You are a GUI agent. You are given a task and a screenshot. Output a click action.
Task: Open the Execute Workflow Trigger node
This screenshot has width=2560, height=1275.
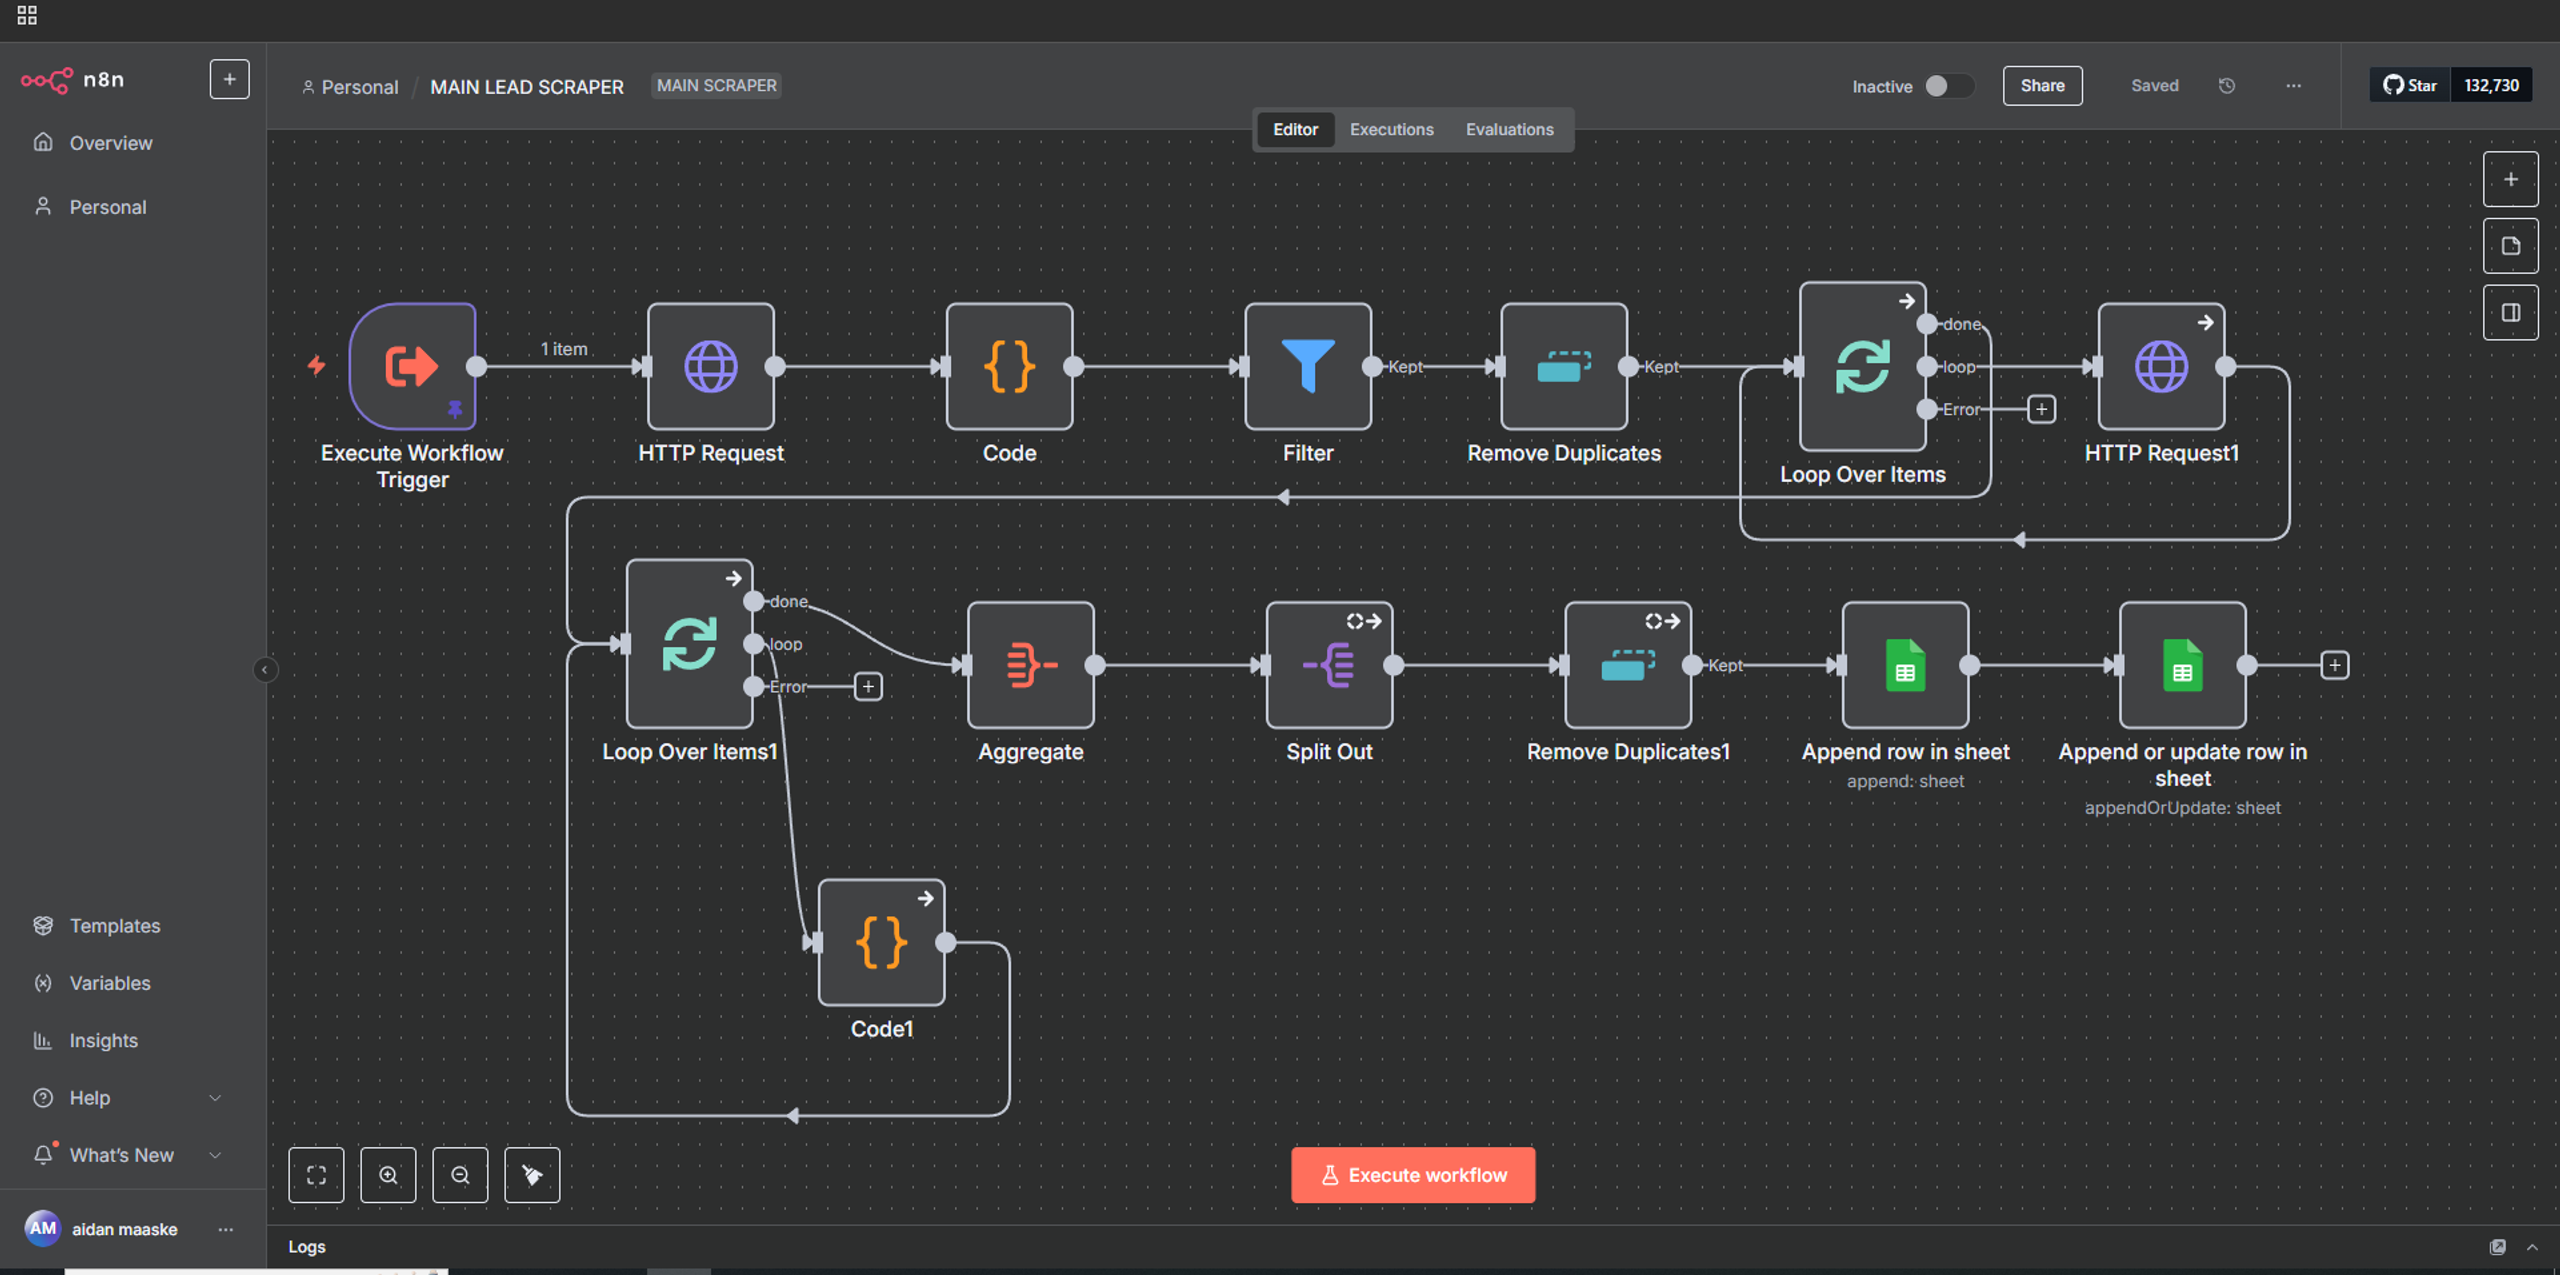pyautogui.click(x=412, y=366)
